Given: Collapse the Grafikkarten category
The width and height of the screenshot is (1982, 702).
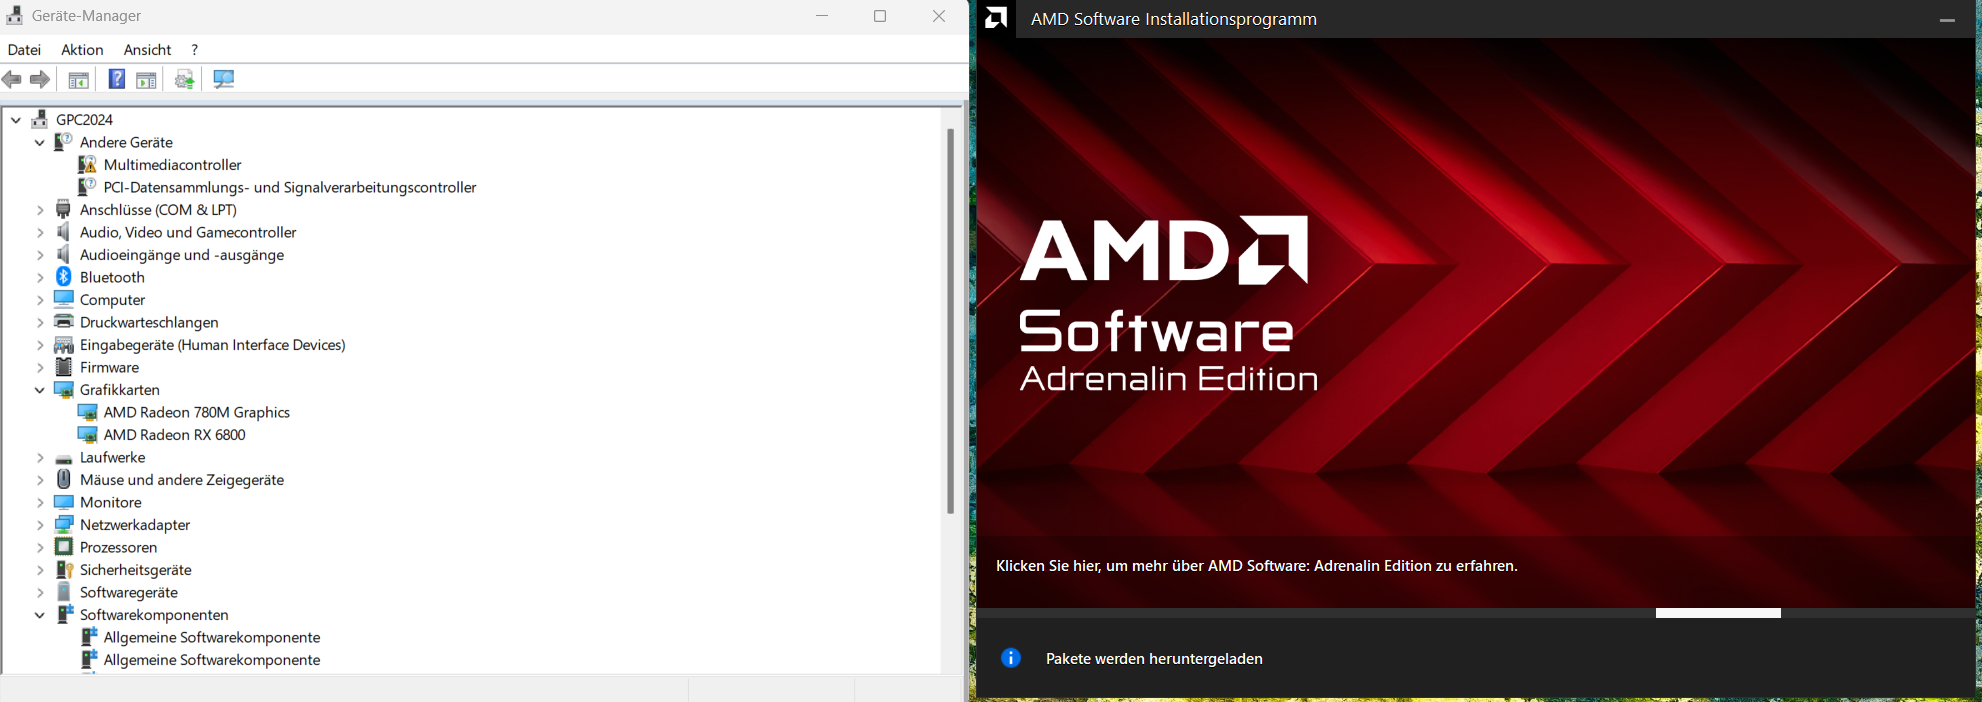Looking at the screenshot, I should coord(40,390).
